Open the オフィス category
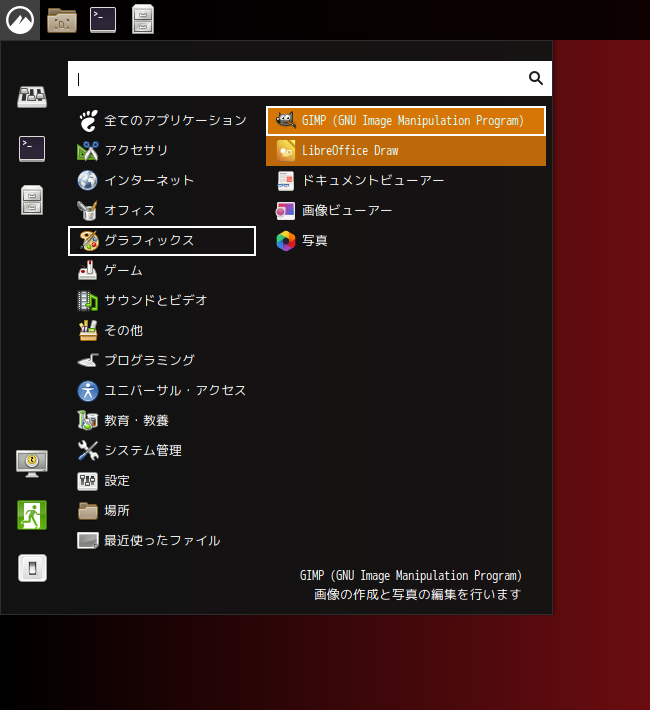 [x=162, y=211]
